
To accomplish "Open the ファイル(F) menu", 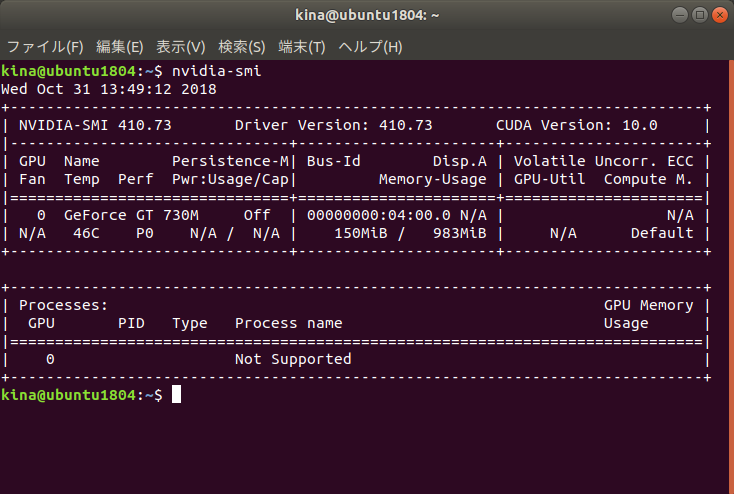I will click(x=45, y=47).
